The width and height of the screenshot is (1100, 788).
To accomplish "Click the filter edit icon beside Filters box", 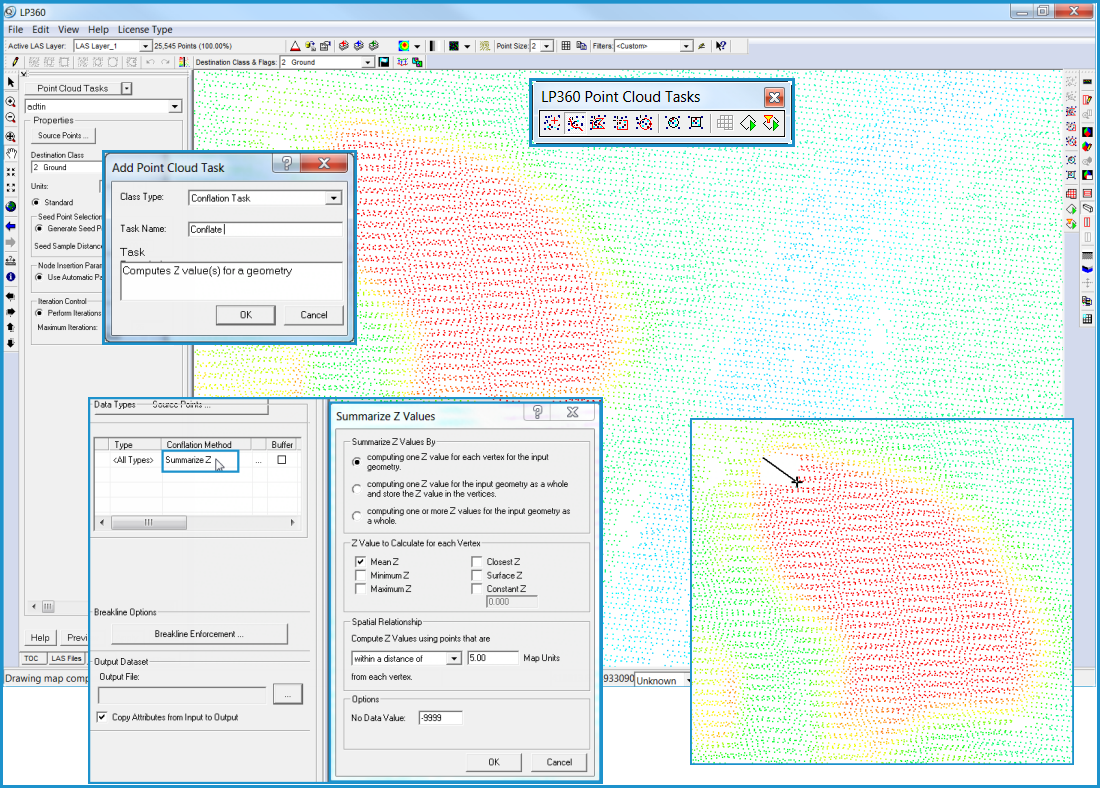I will [702, 46].
